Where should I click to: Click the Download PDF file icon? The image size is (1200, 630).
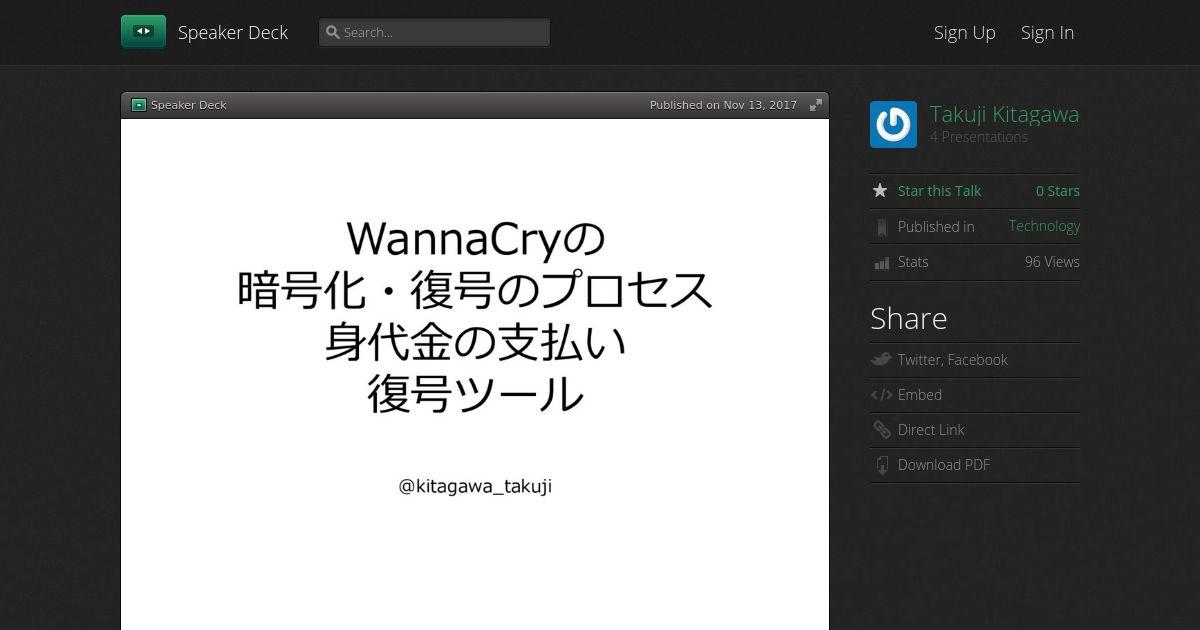coord(881,465)
